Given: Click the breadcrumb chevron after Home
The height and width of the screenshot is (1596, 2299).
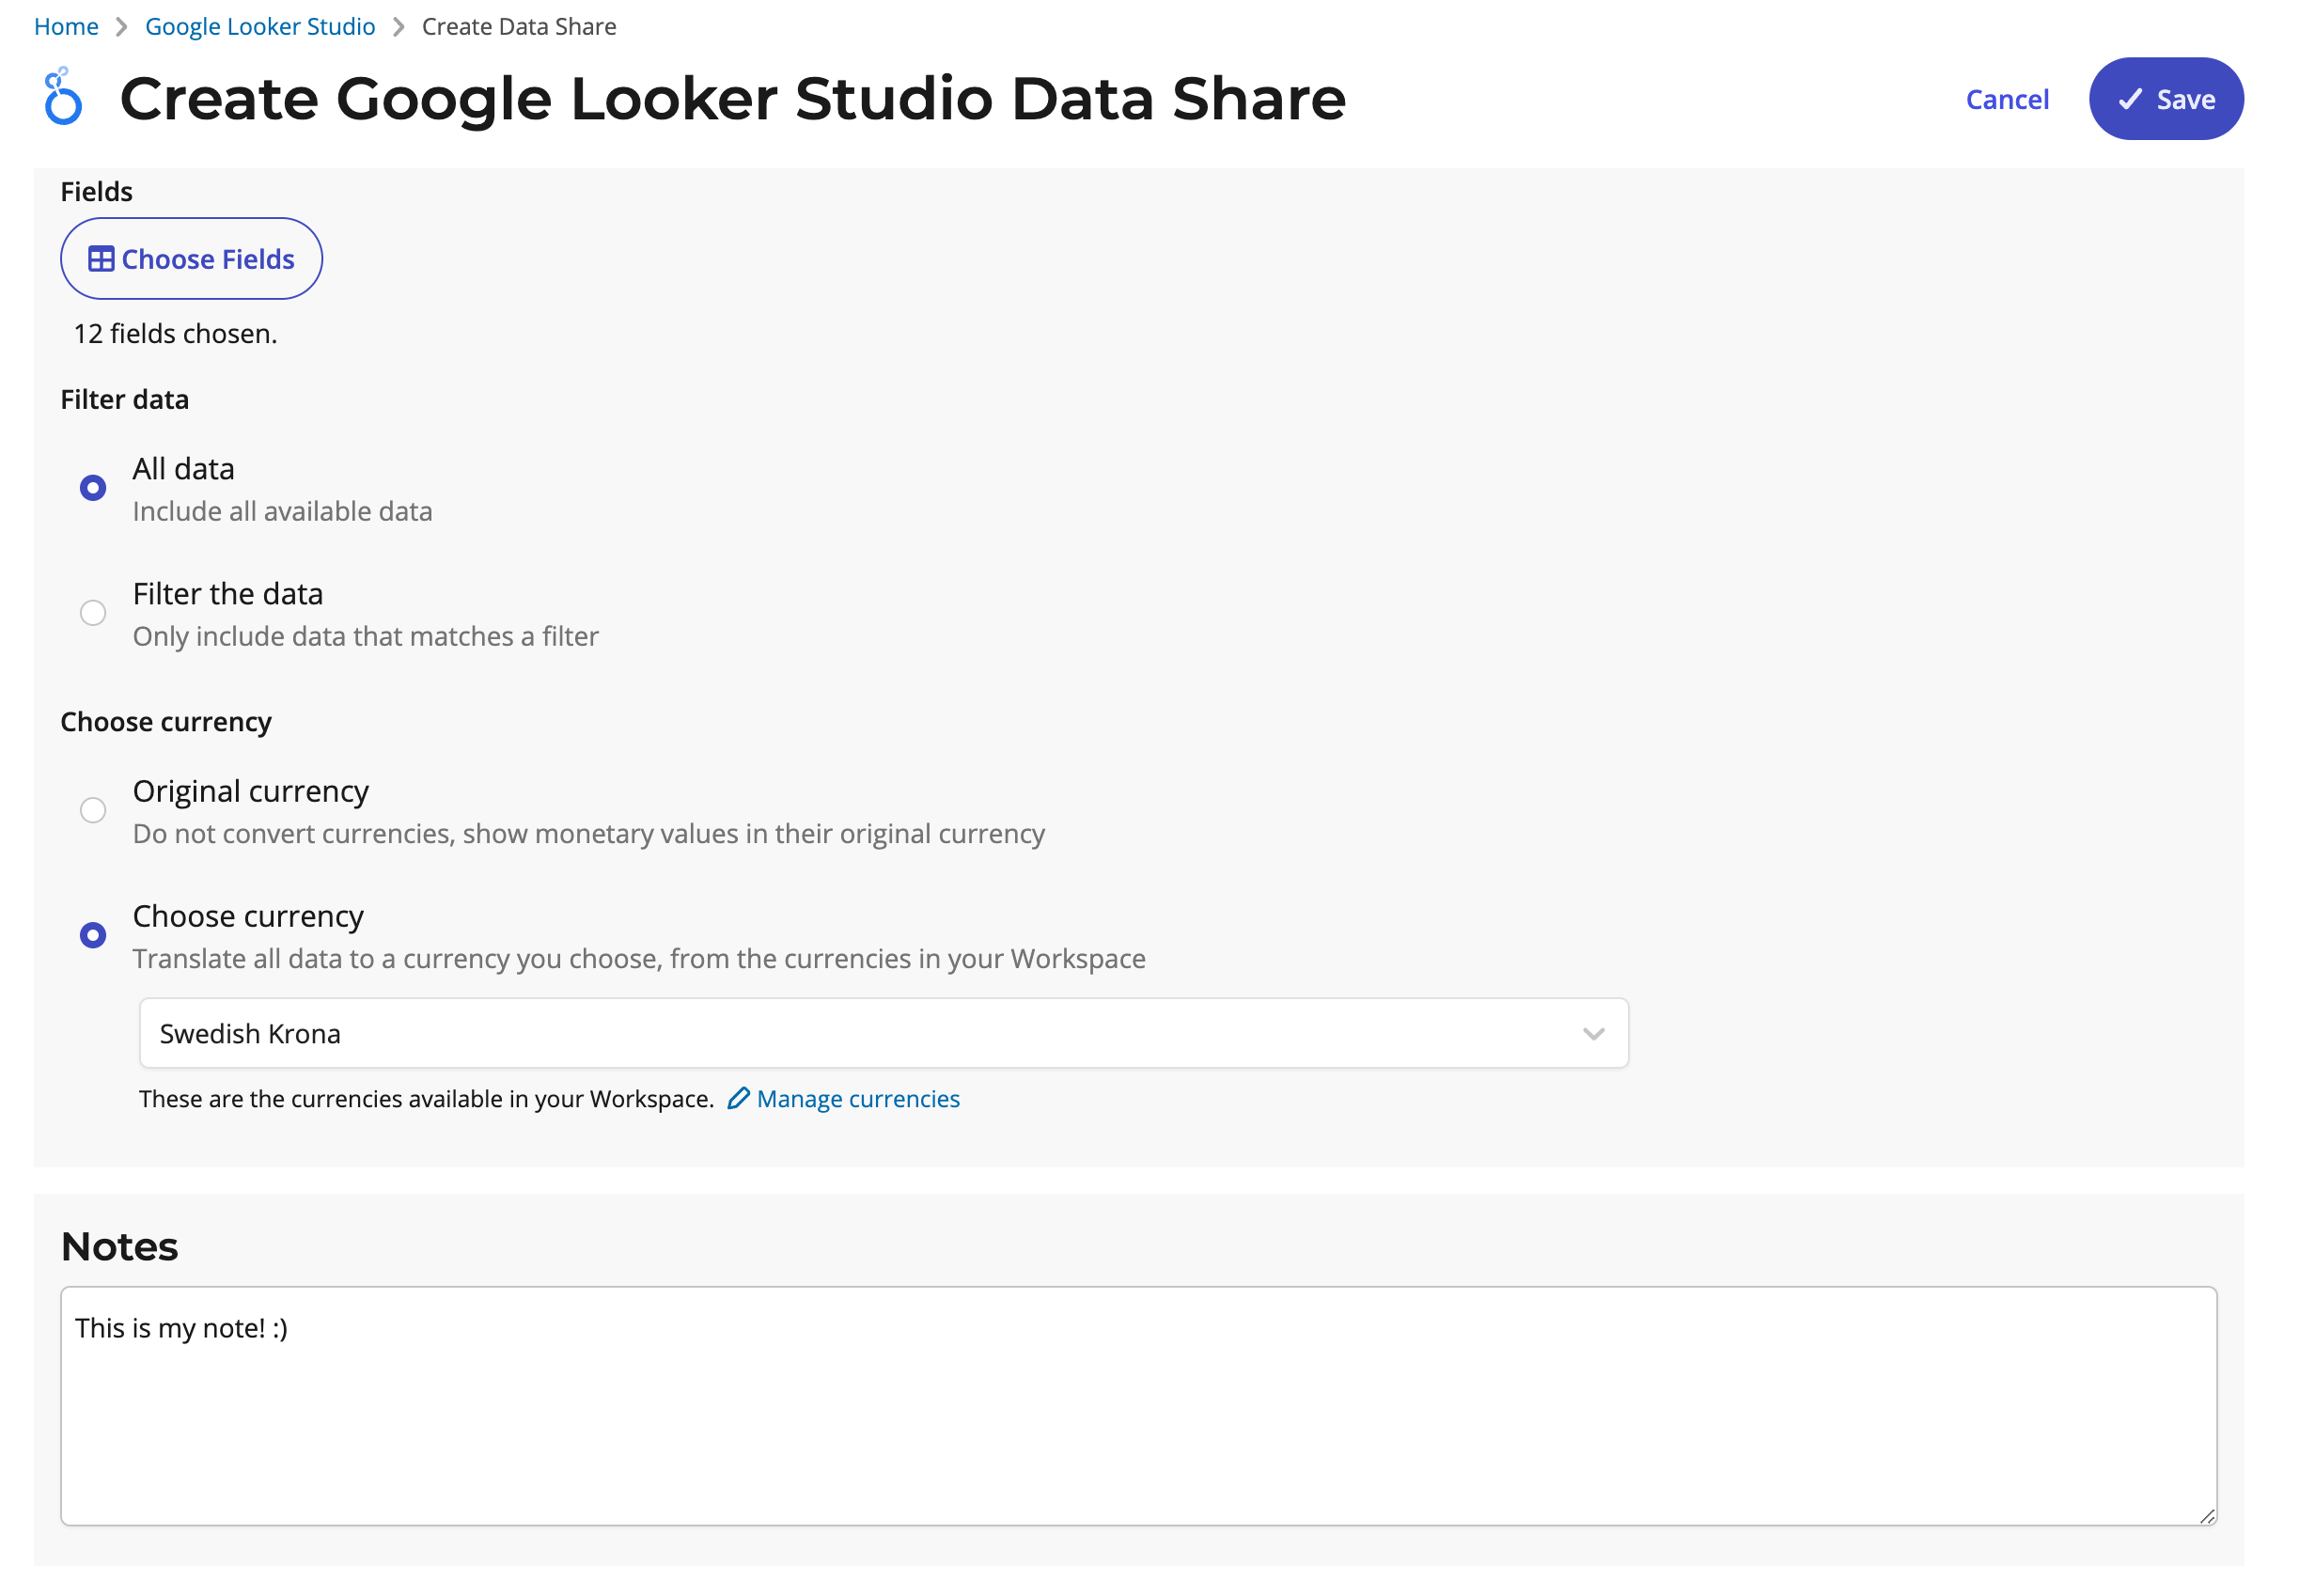Looking at the screenshot, I should (x=122, y=27).
